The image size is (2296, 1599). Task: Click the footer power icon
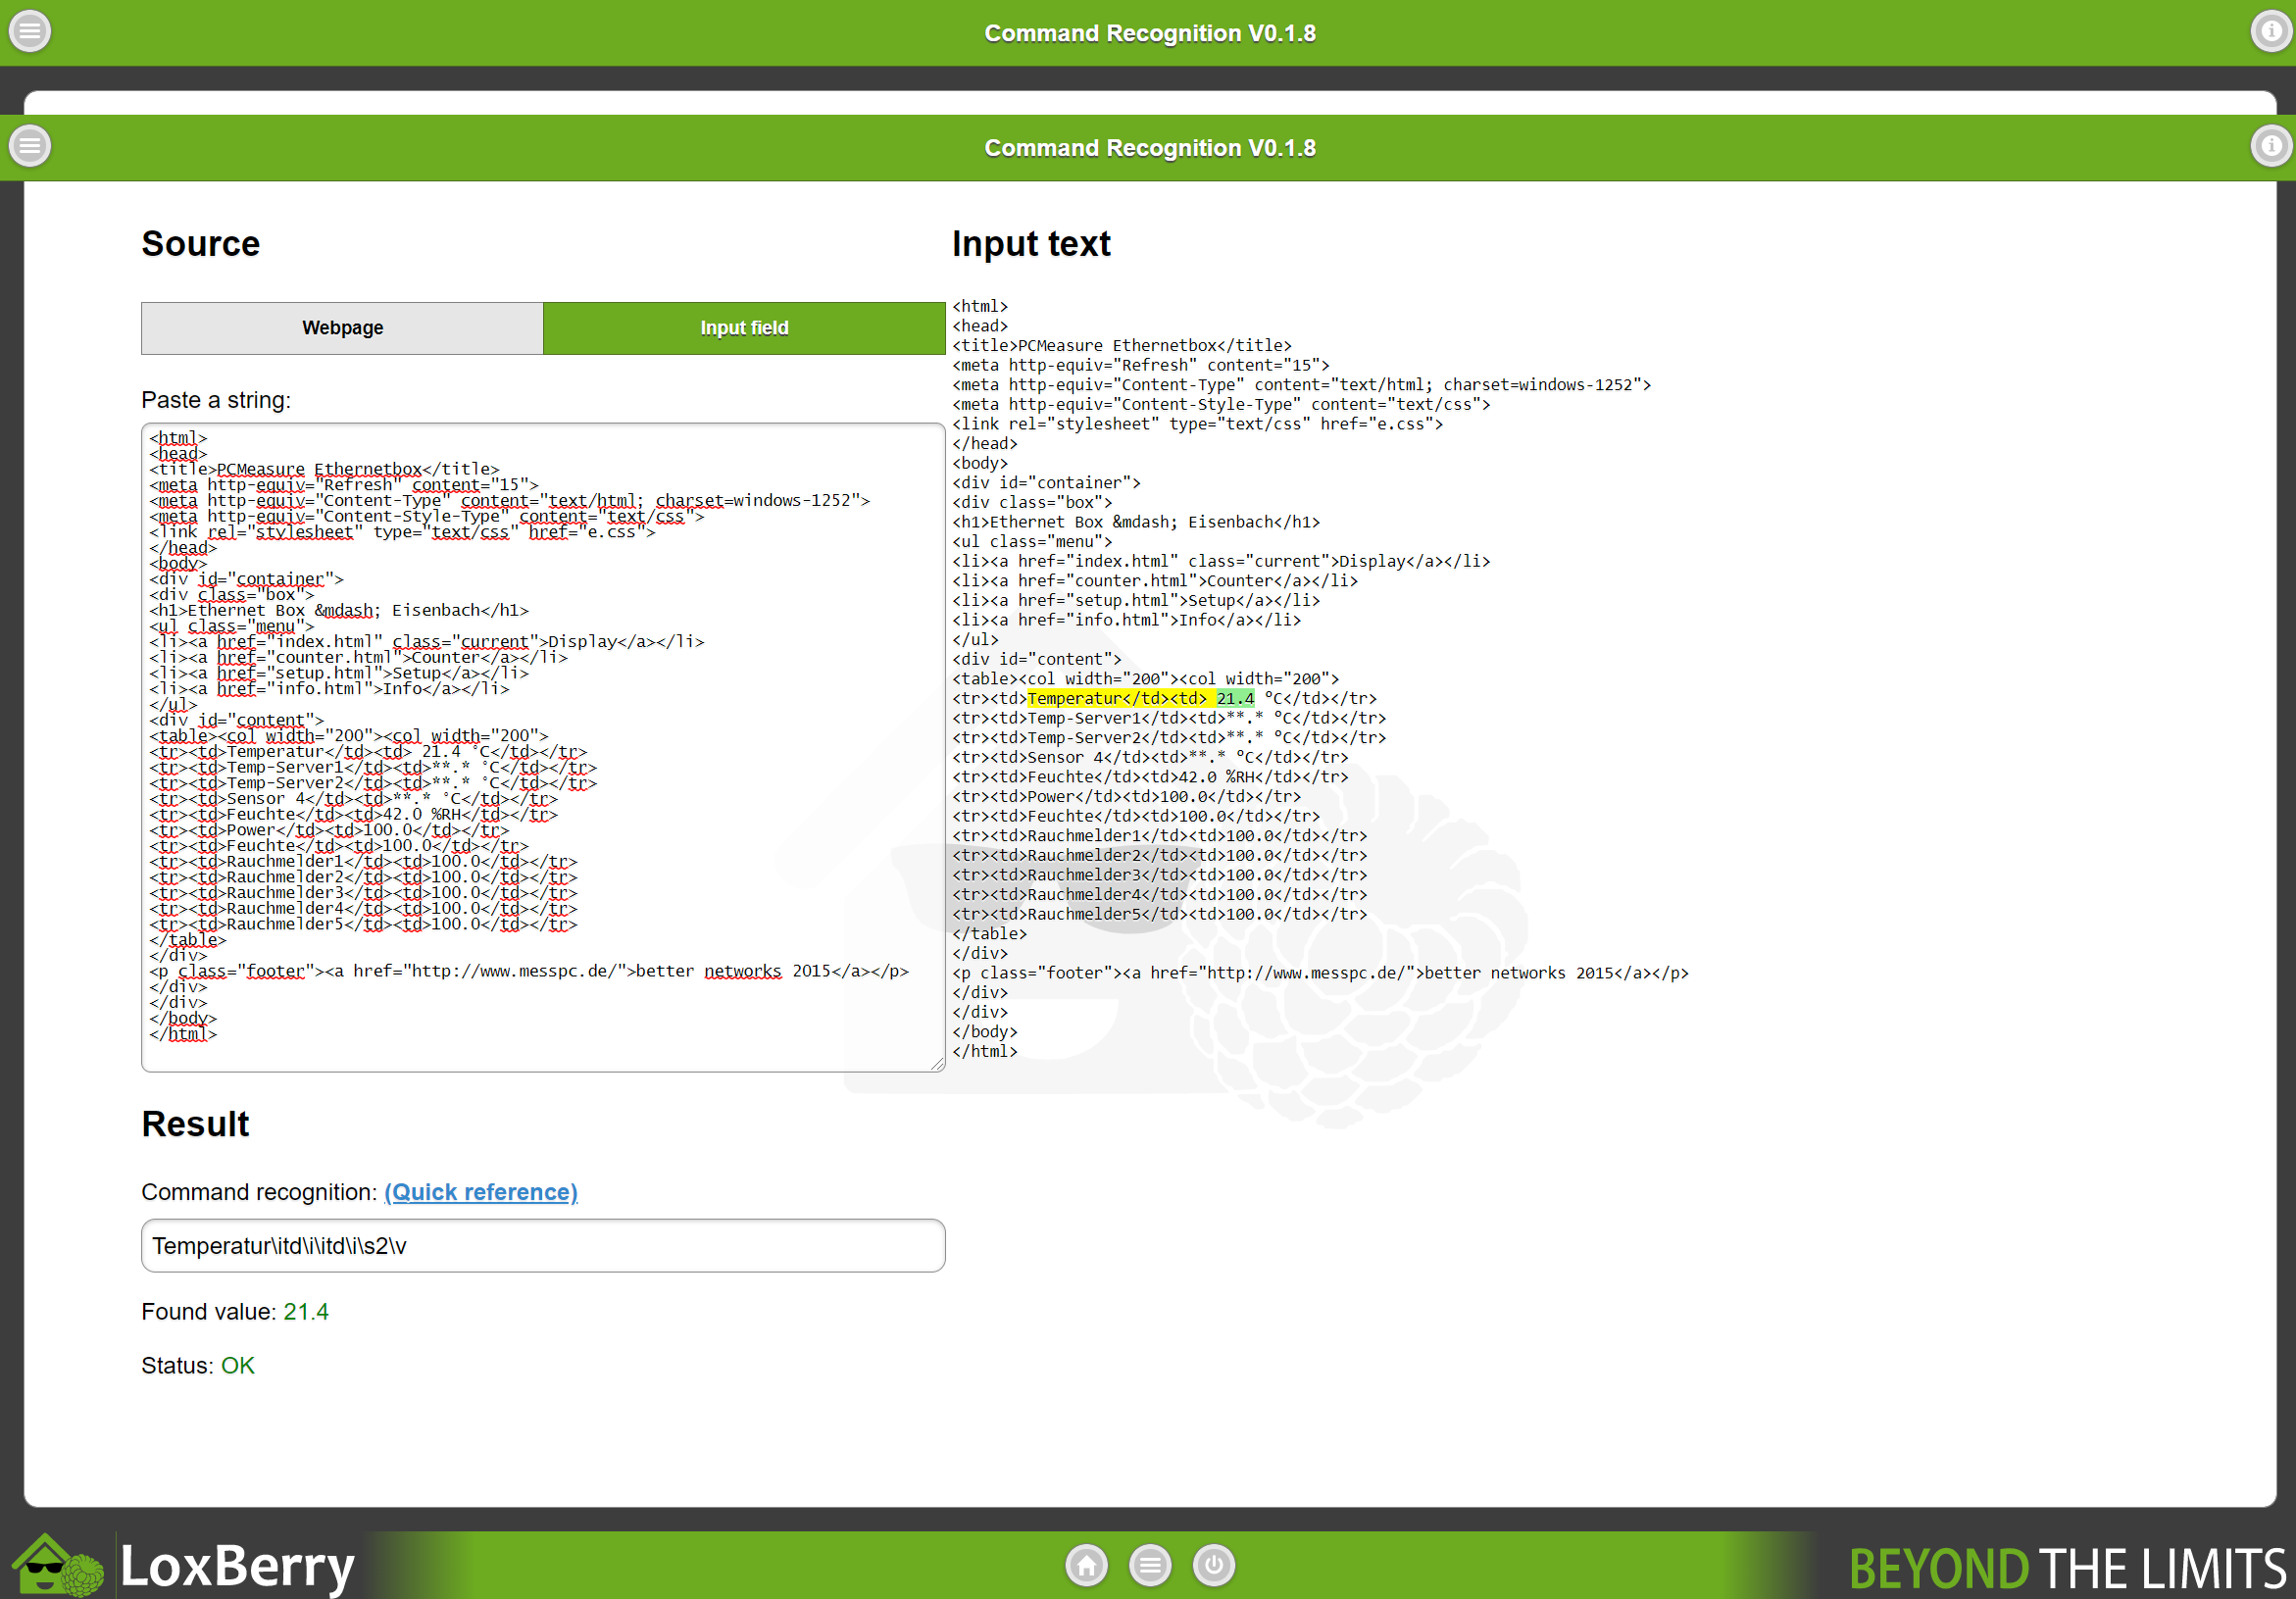pos(1214,1565)
